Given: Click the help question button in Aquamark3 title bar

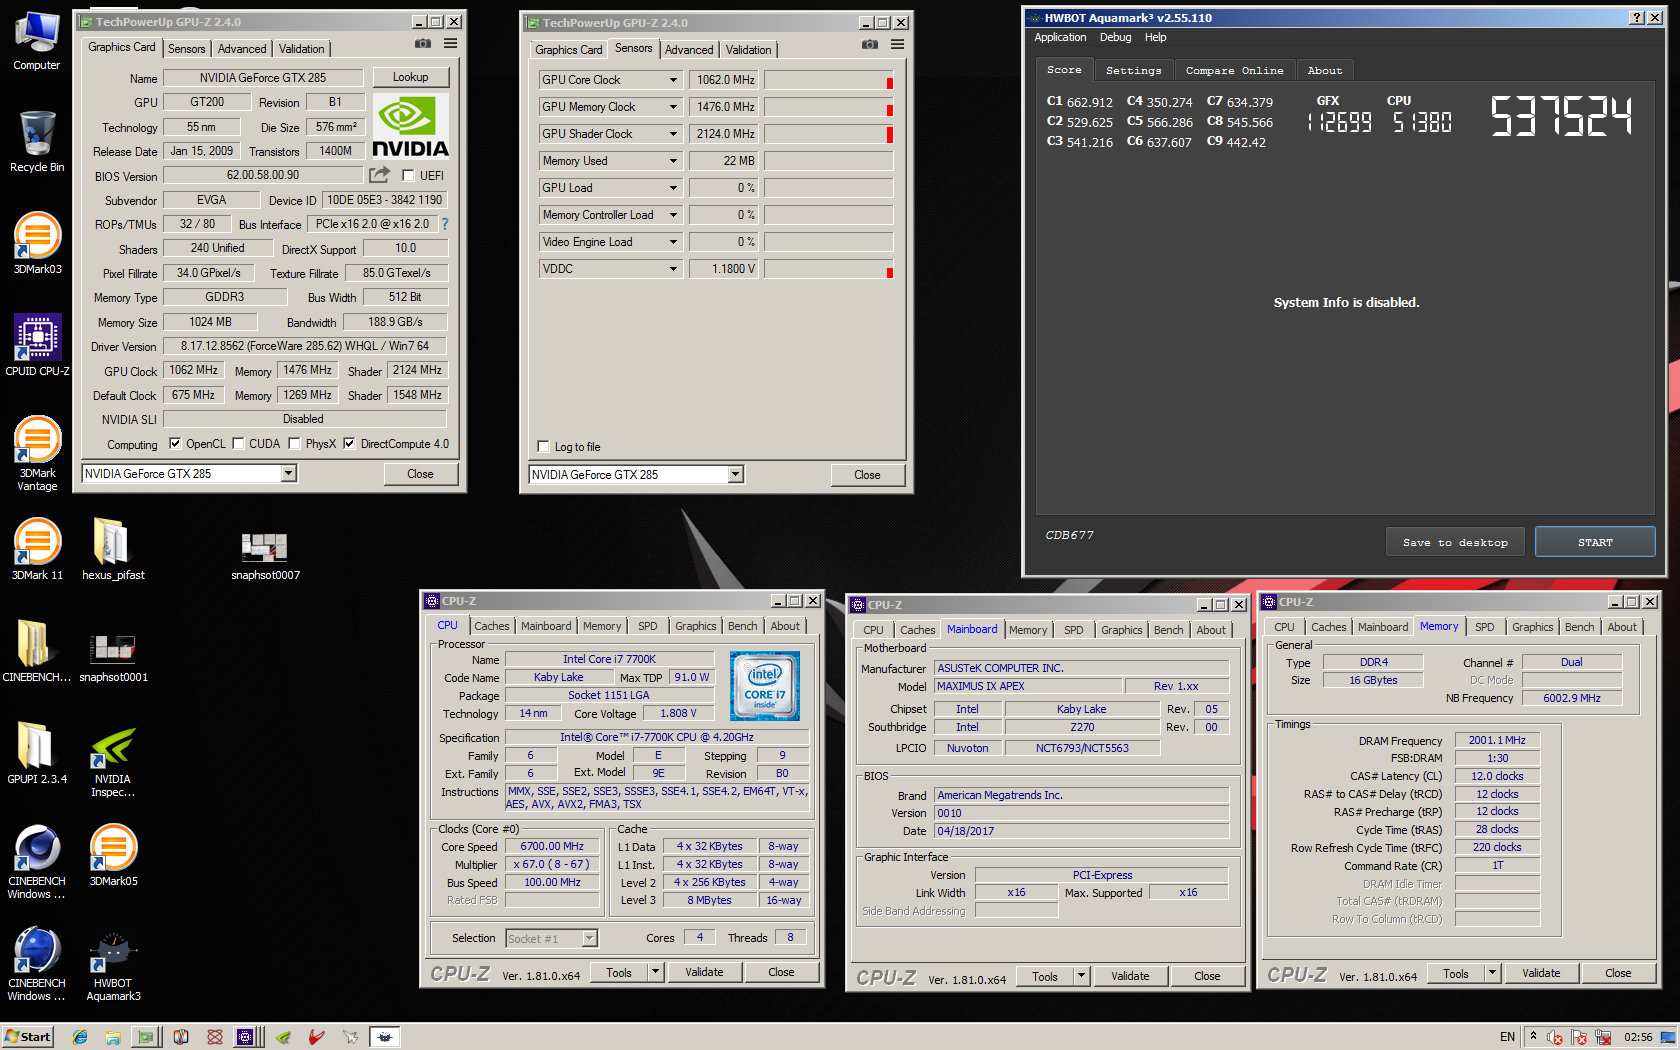Looking at the screenshot, I should pos(1637,18).
